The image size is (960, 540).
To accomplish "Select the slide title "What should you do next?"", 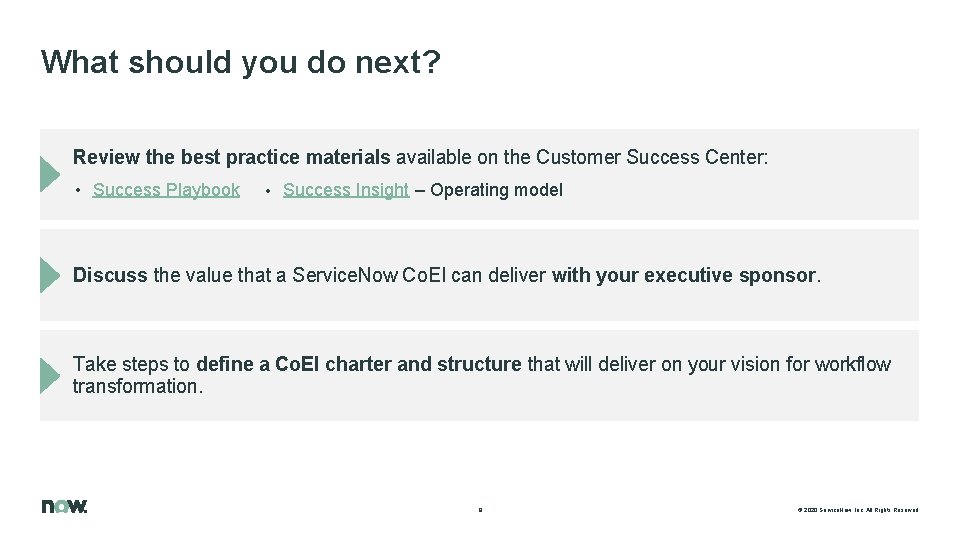I will 240,62.
